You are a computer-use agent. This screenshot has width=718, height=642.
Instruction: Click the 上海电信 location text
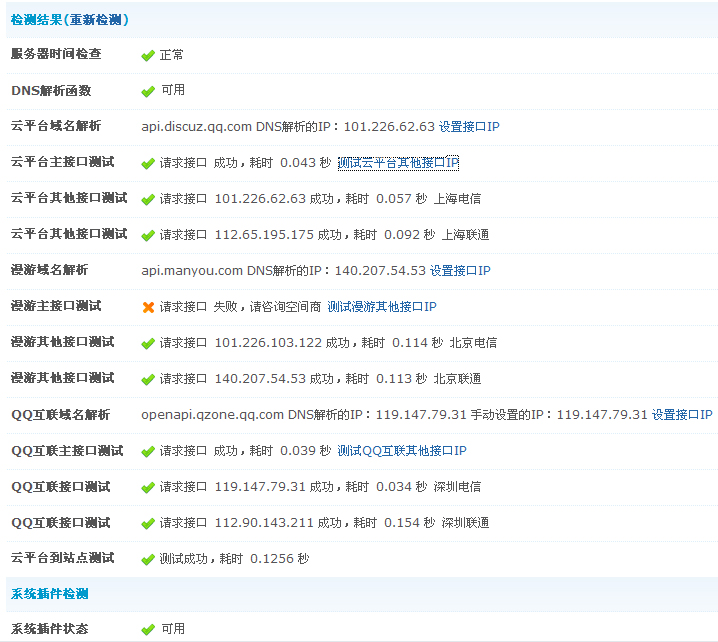tap(457, 199)
